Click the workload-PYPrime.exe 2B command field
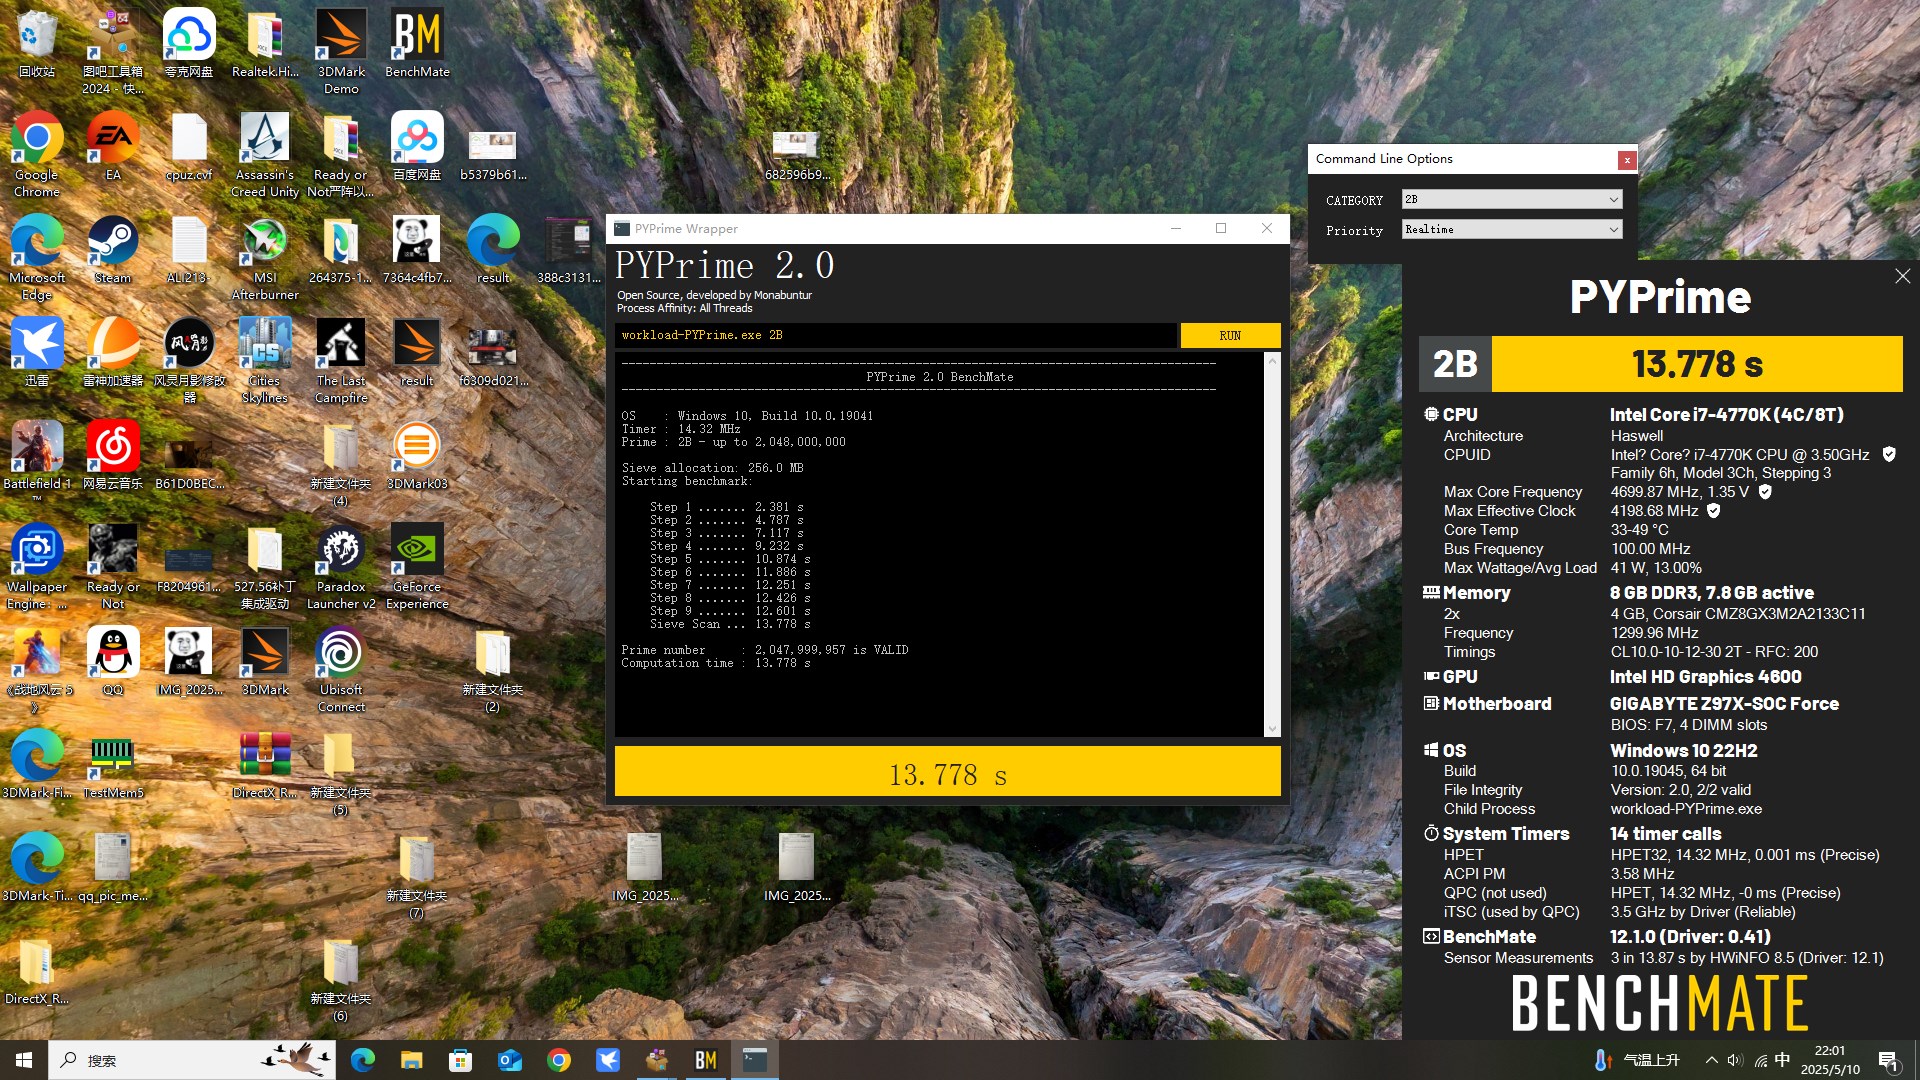This screenshot has width=1920, height=1080. (x=895, y=335)
